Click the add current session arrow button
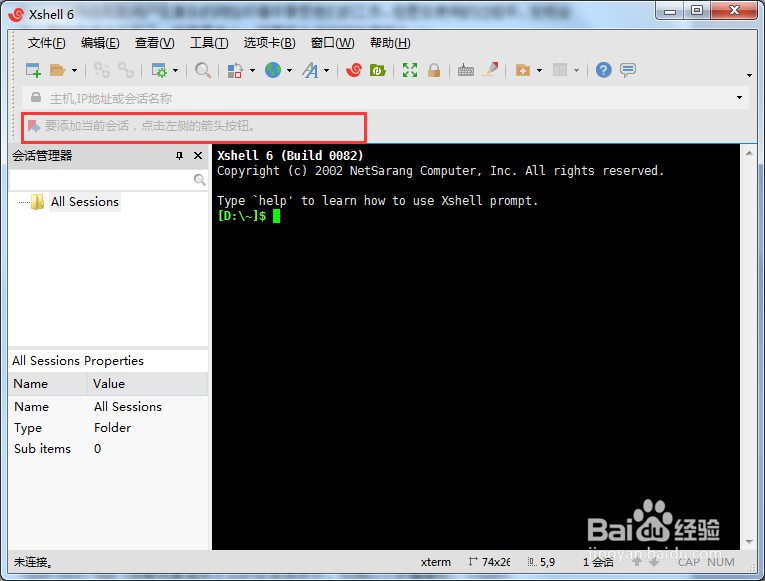The height and width of the screenshot is (581, 765). 34,126
